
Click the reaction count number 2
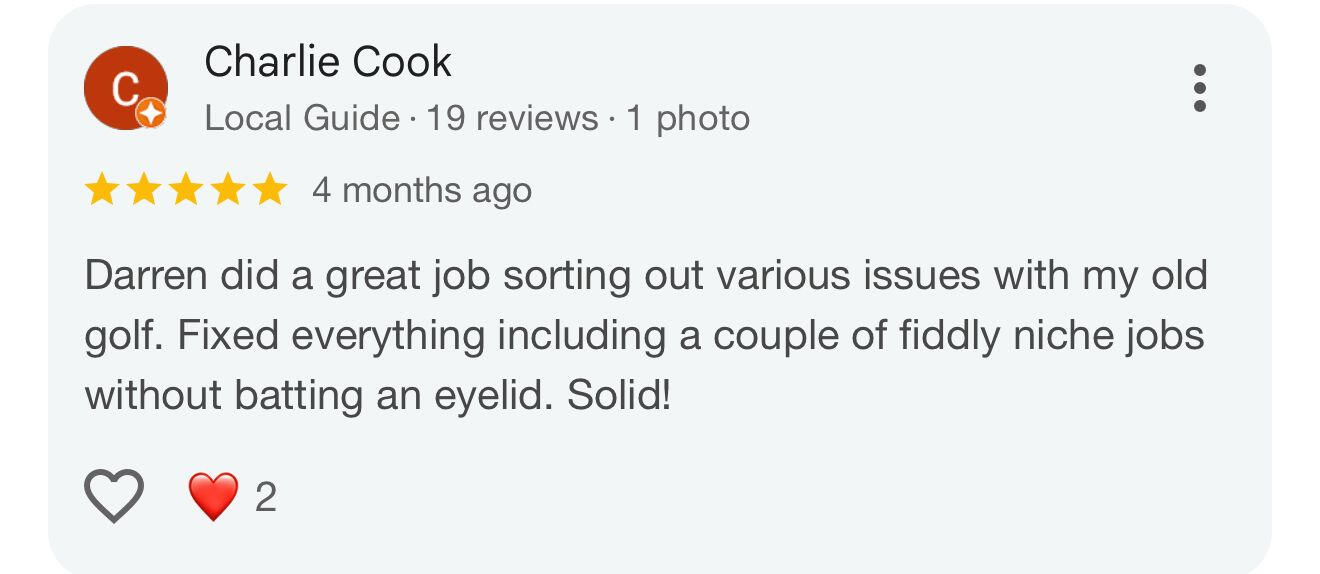pyautogui.click(x=265, y=497)
